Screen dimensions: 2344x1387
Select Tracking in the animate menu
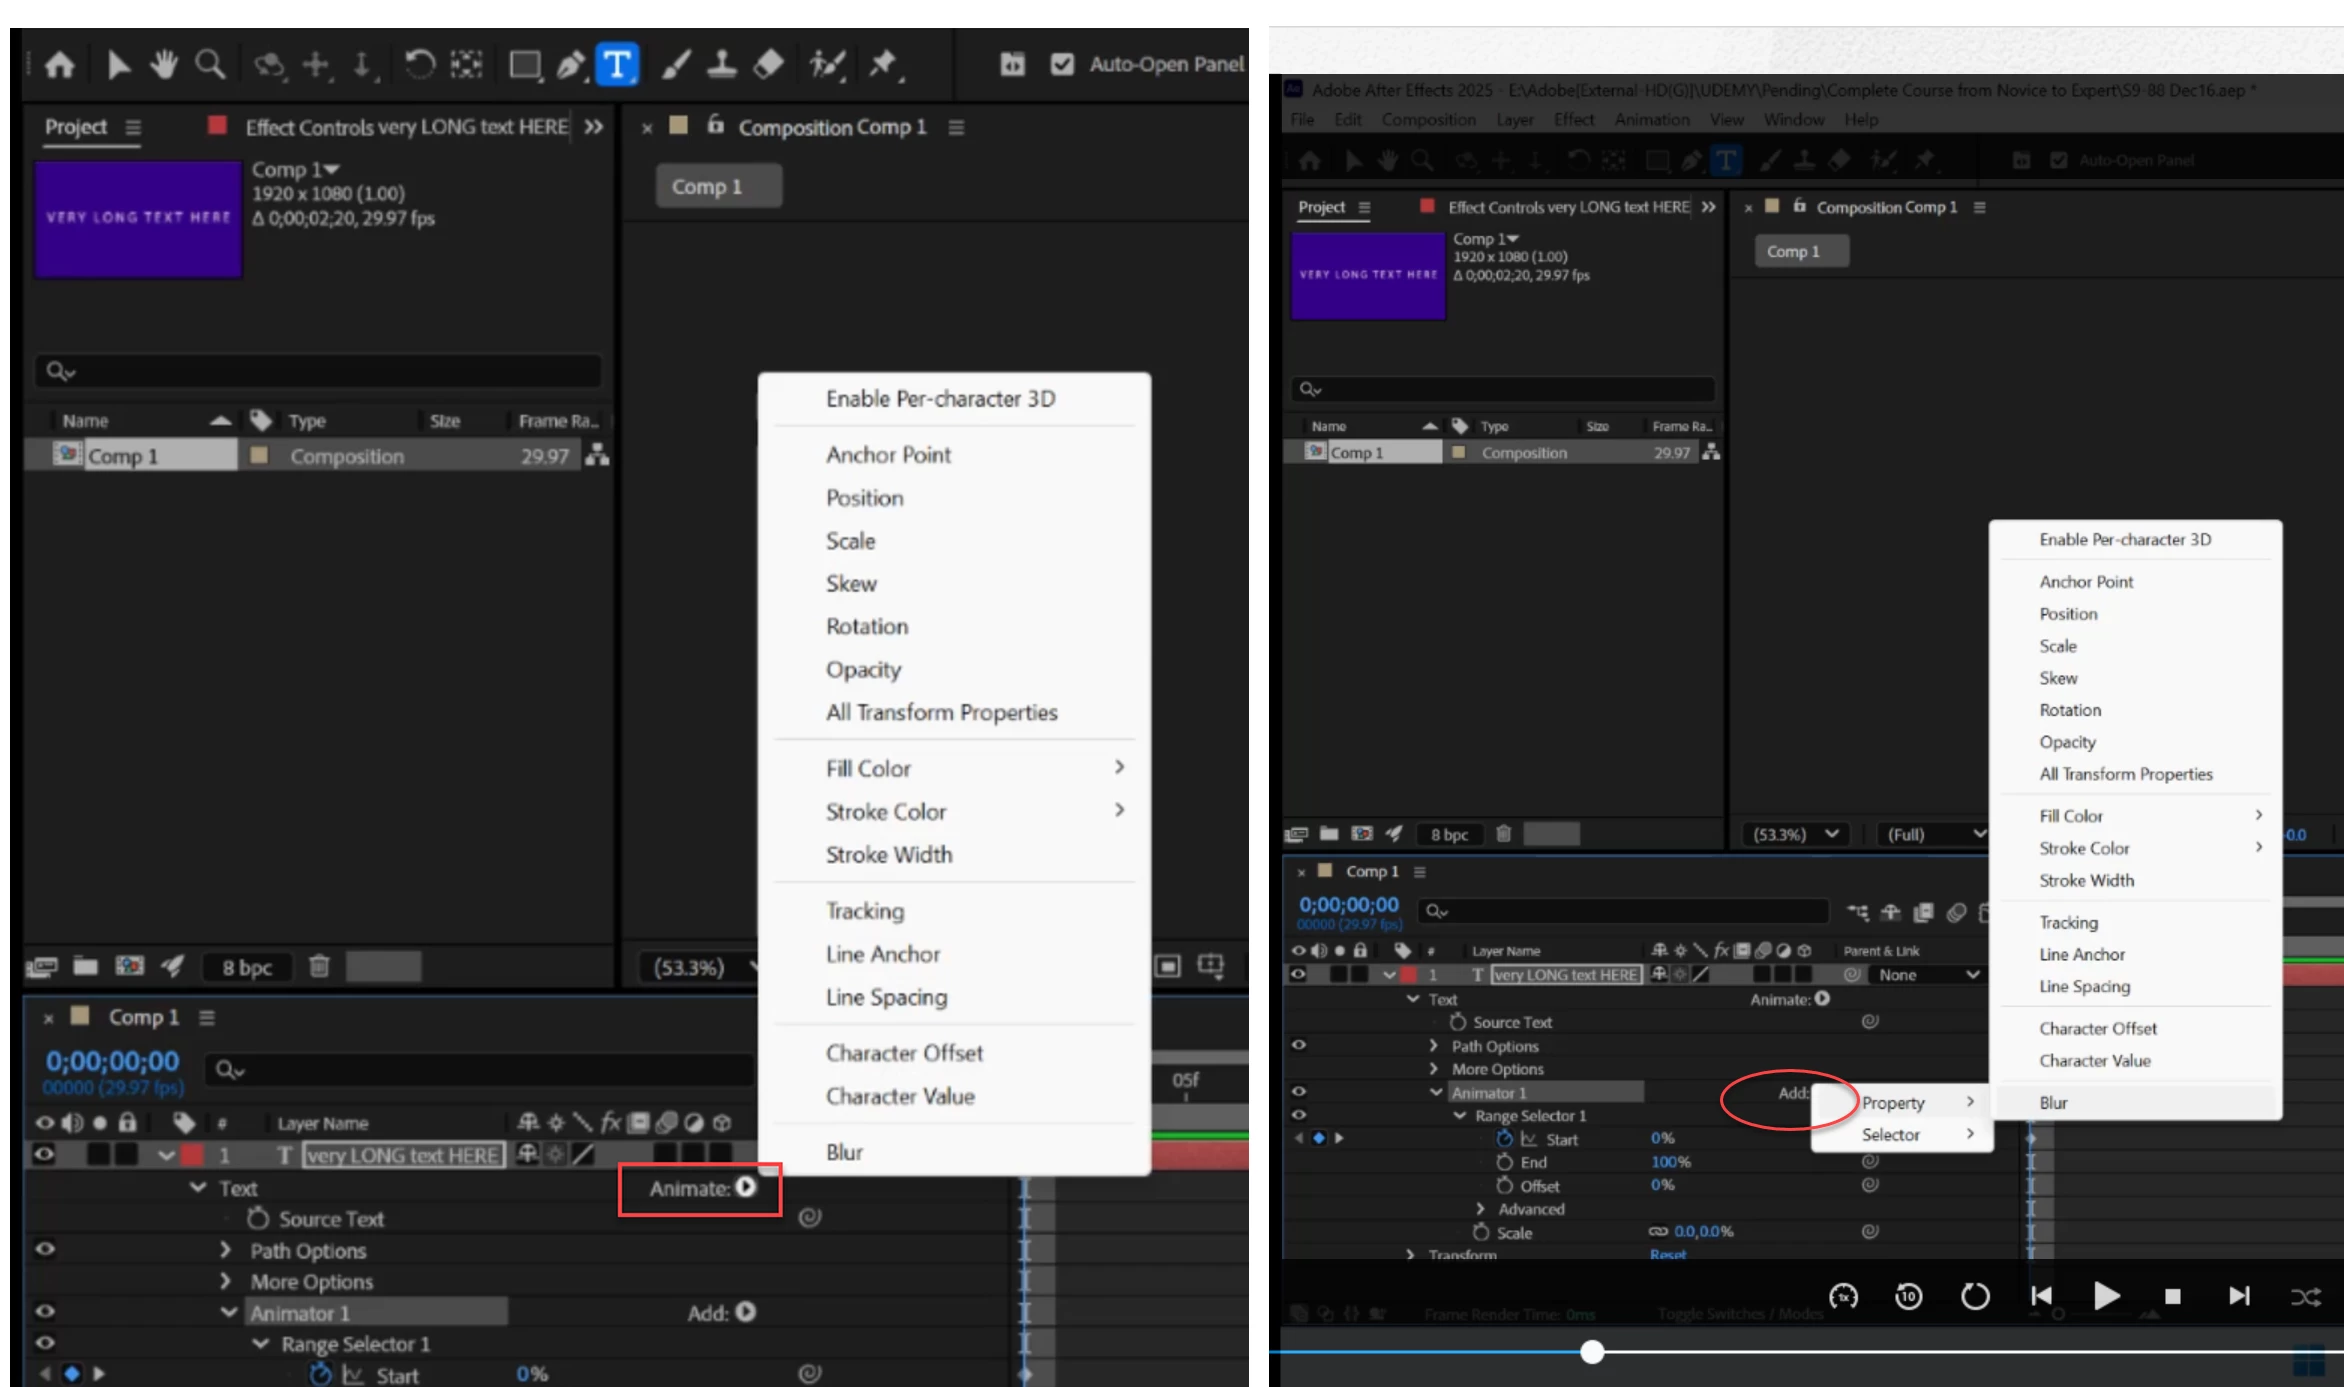click(x=864, y=910)
